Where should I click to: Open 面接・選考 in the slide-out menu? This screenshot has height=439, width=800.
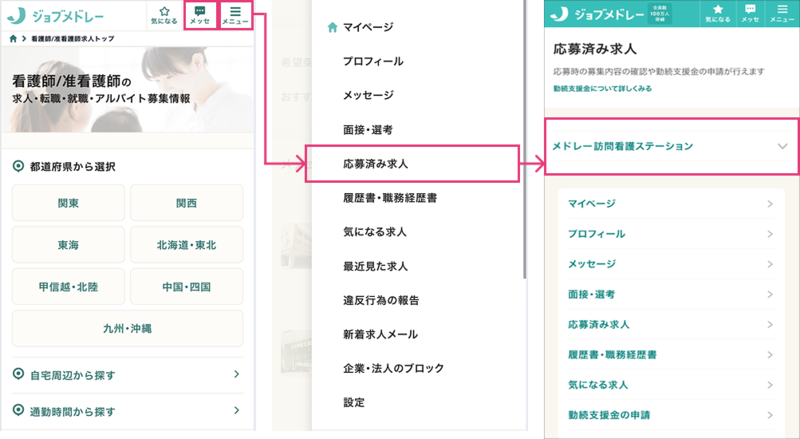pos(368,130)
